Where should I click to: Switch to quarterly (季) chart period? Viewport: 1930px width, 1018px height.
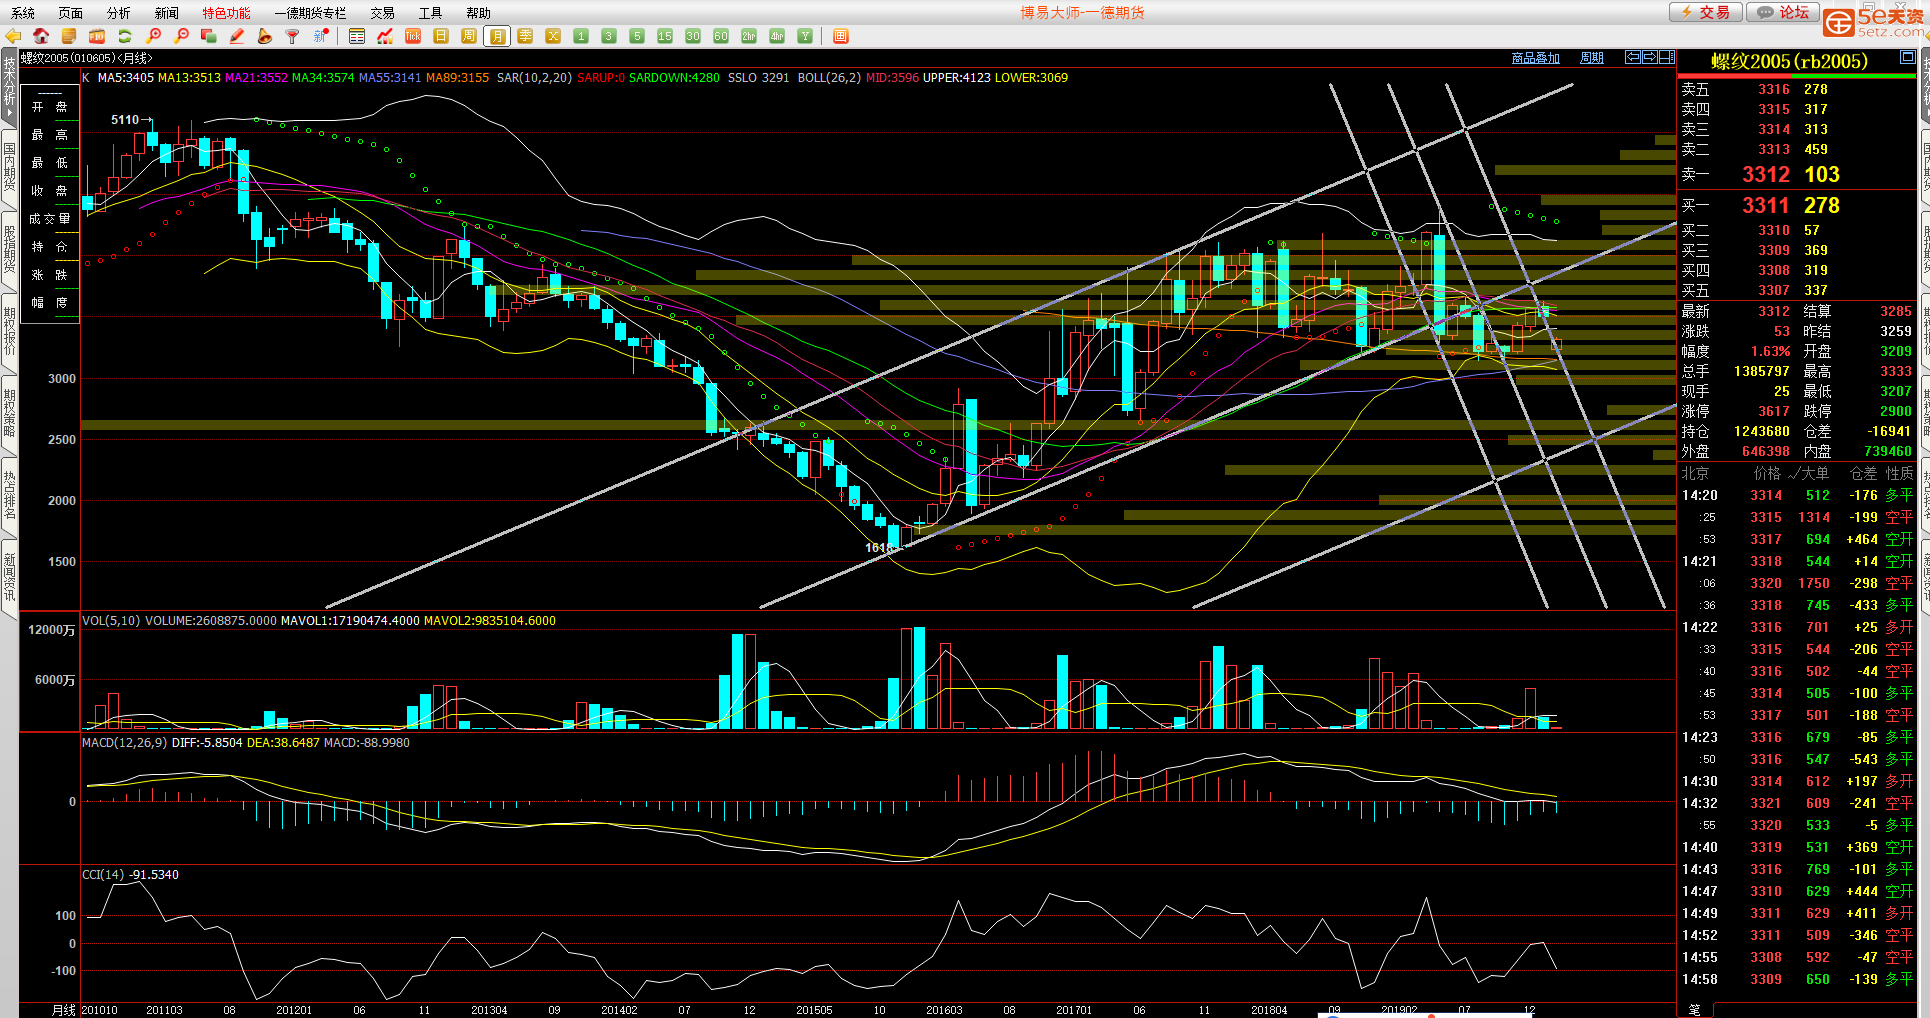525,36
